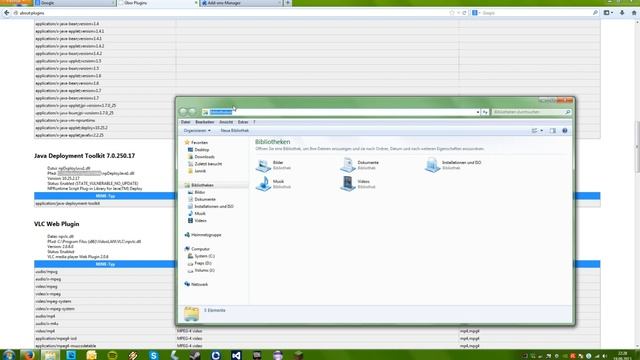The width and height of the screenshot is (640, 360).
Task: Open the Extras menu in Explorer
Action: 243,122
